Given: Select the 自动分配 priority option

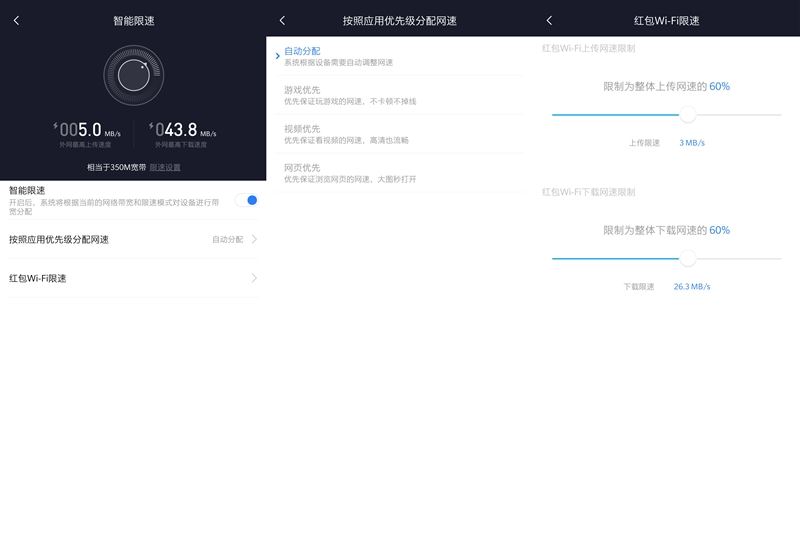Looking at the screenshot, I should (399, 56).
